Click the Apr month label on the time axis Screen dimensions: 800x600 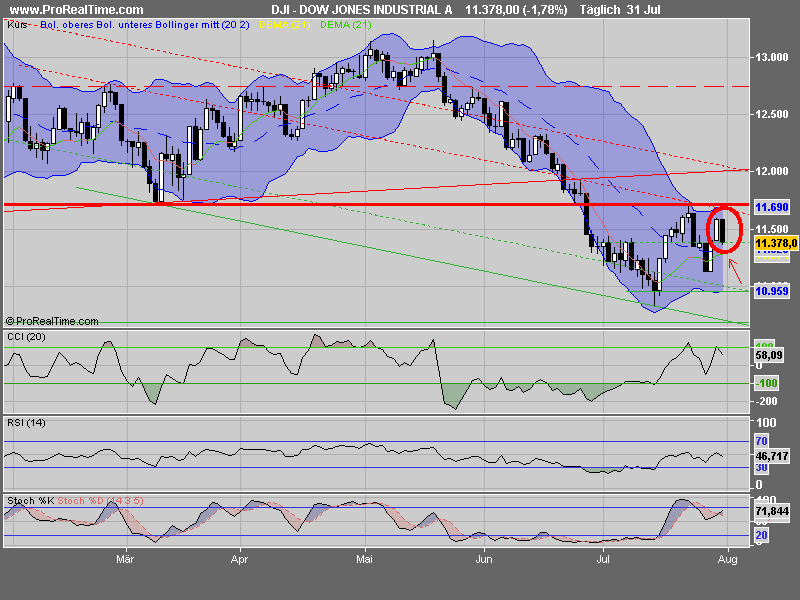pyautogui.click(x=239, y=560)
